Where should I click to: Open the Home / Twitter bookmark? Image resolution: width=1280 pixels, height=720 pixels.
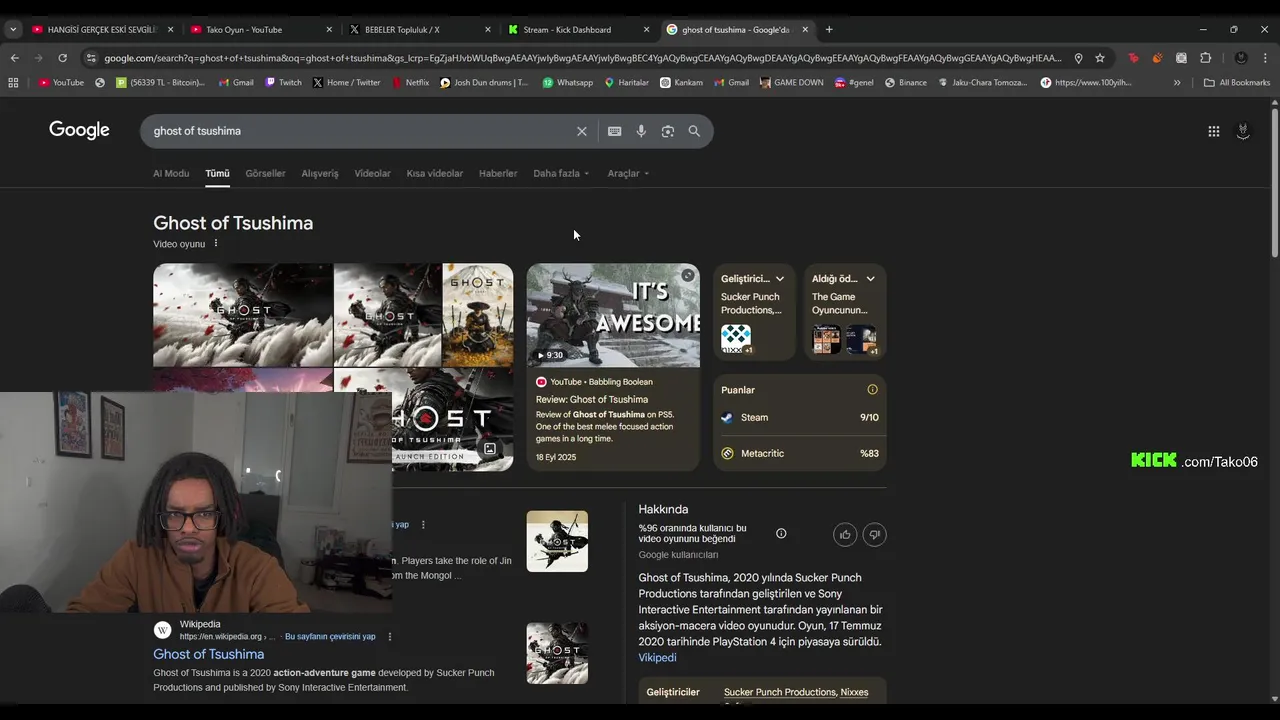click(346, 82)
